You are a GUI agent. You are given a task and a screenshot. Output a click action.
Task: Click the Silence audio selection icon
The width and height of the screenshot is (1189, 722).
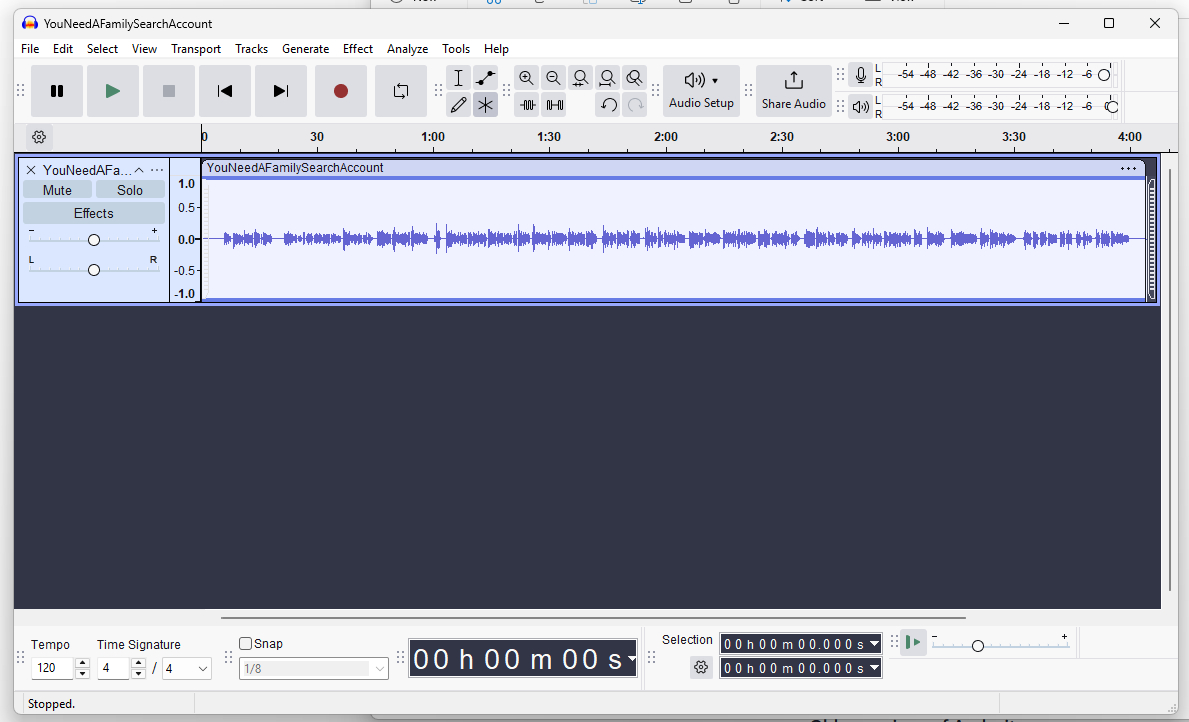tap(554, 104)
